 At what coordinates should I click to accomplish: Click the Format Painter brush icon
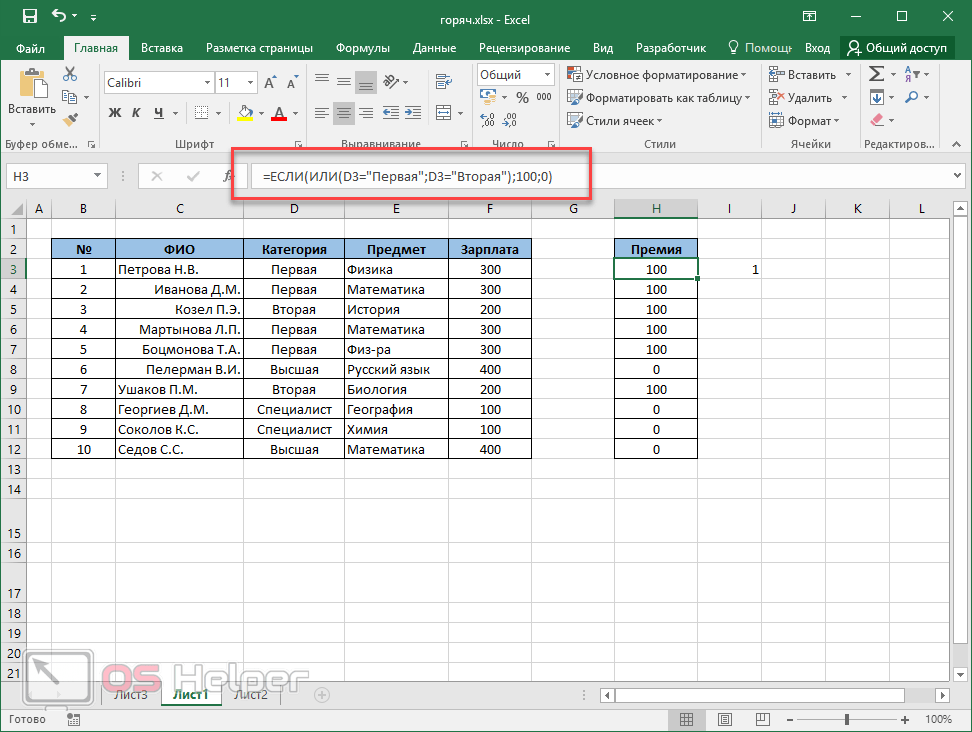click(x=69, y=120)
